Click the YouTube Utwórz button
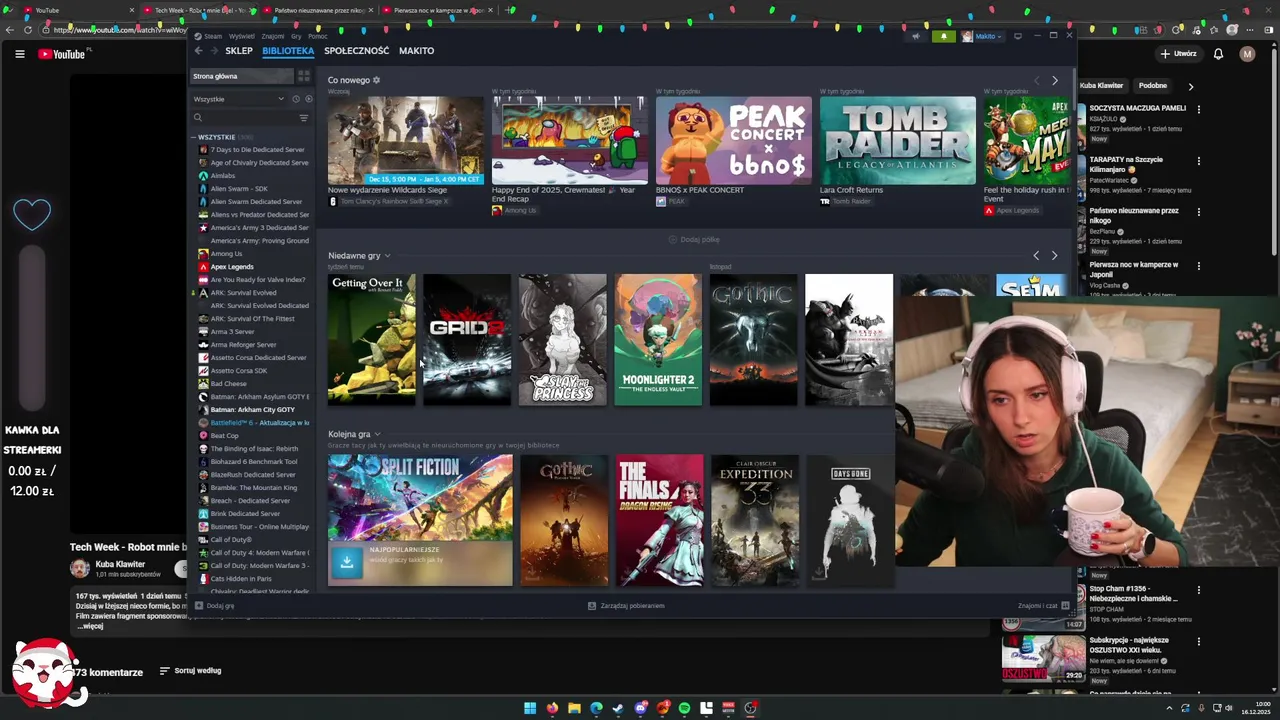Image resolution: width=1280 pixels, height=720 pixels. tap(1178, 54)
